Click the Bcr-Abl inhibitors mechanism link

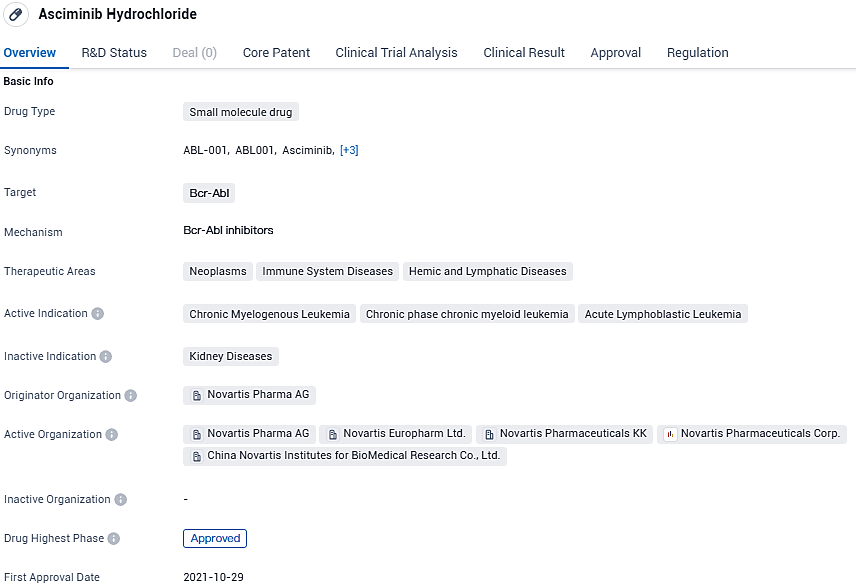click(228, 231)
